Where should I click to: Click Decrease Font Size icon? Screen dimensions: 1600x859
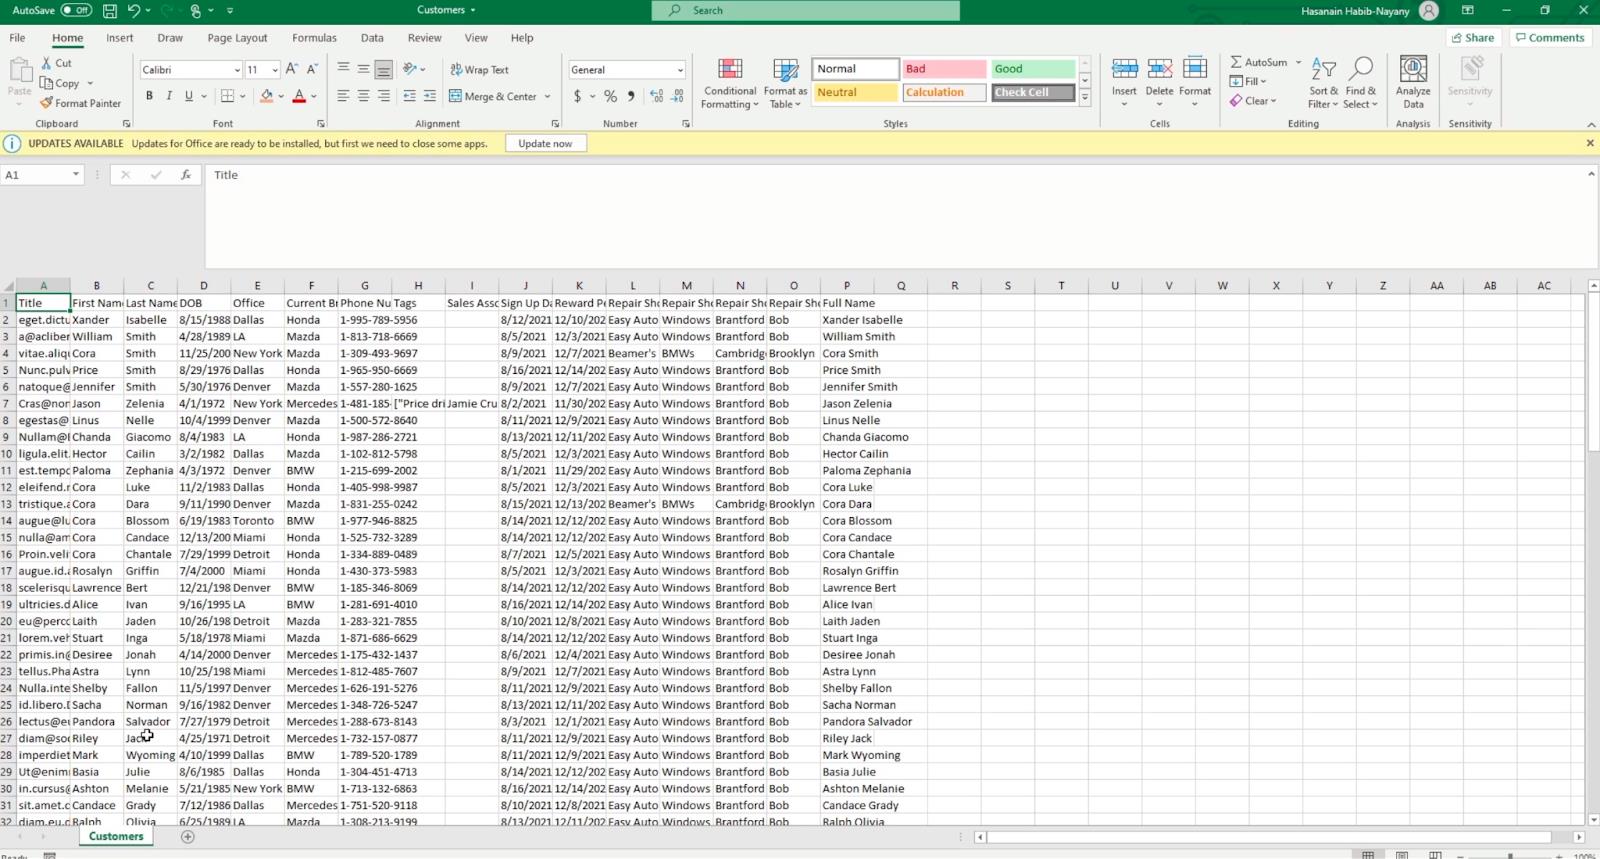pyautogui.click(x=312, y=69)
